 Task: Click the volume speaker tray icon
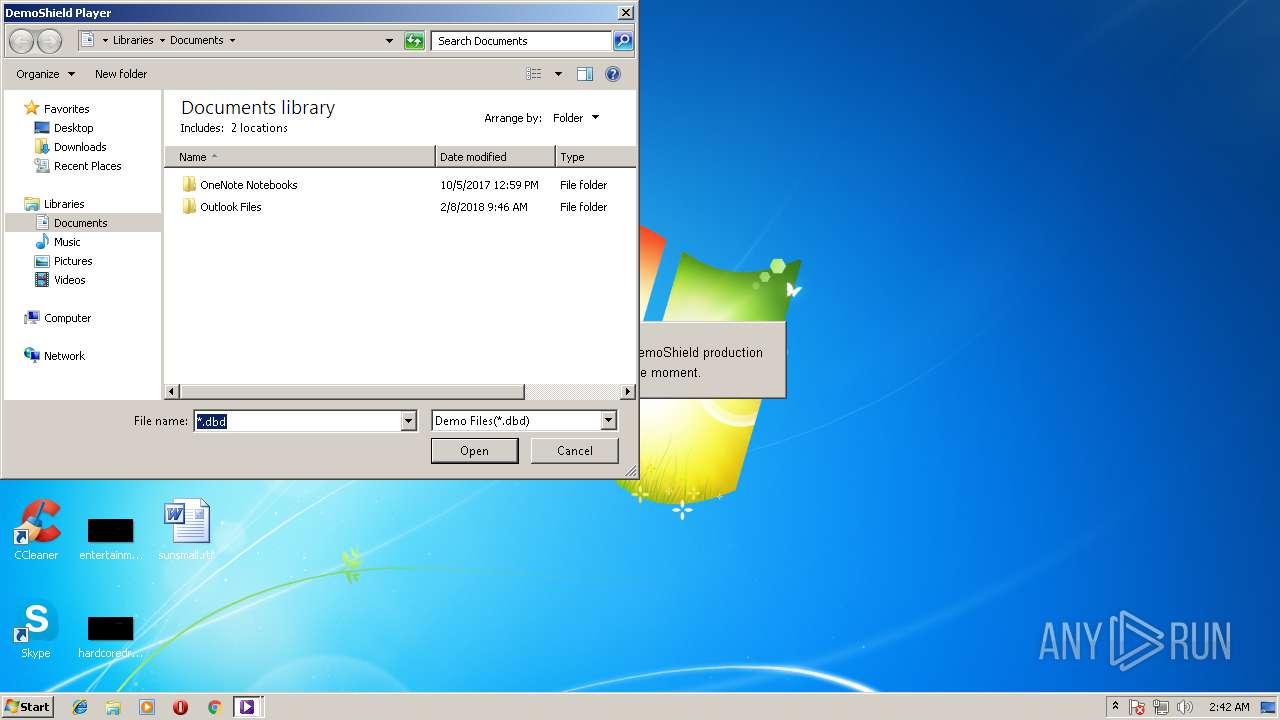tap(1185, 707)
